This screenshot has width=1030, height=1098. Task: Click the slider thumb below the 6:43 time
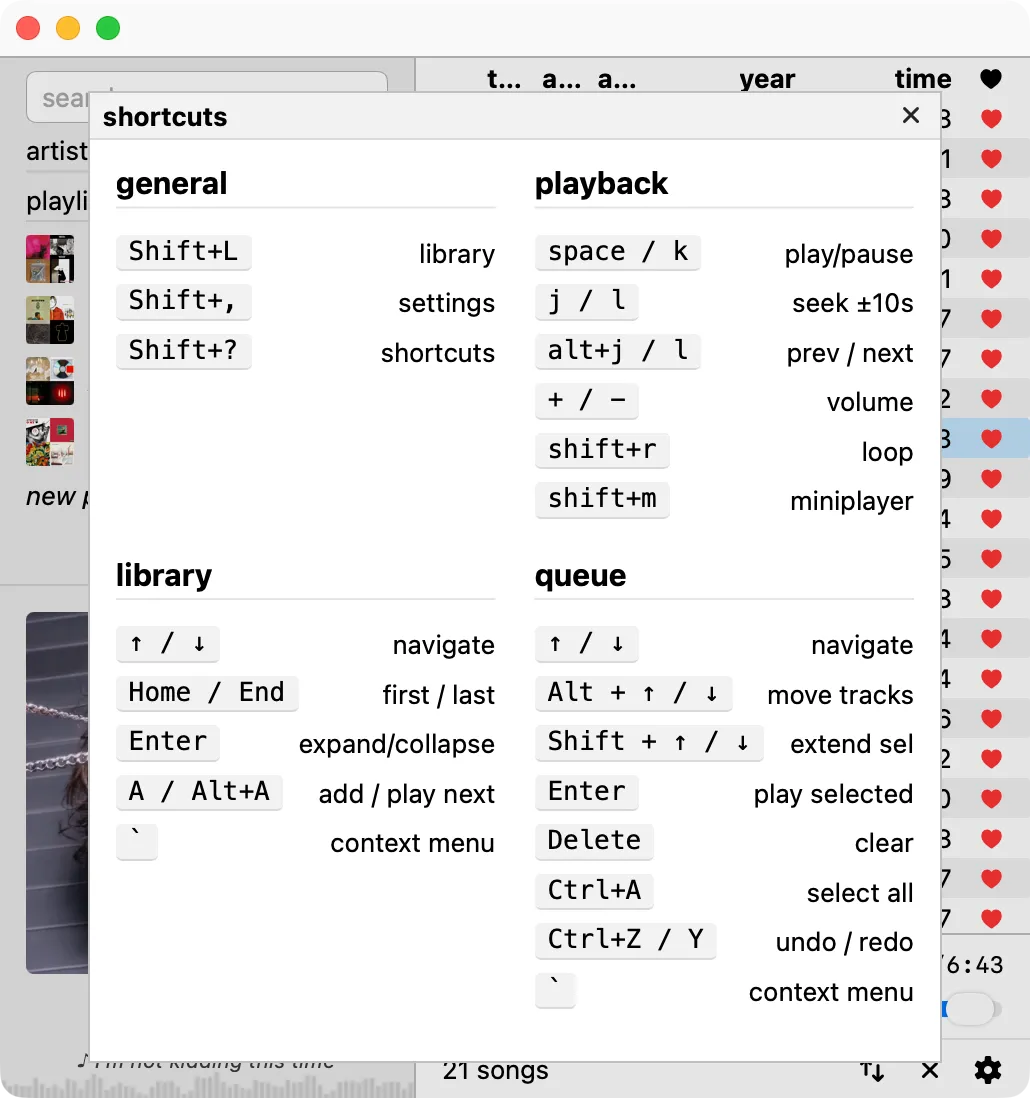coord(970,1009)
